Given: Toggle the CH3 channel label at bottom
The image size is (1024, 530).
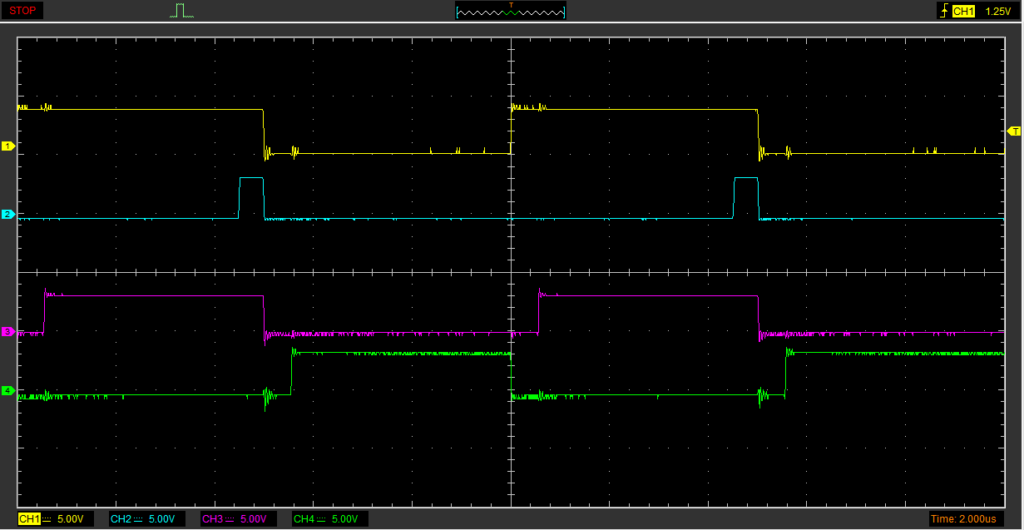Looking at the screenshot, I should tap(212, 519).
